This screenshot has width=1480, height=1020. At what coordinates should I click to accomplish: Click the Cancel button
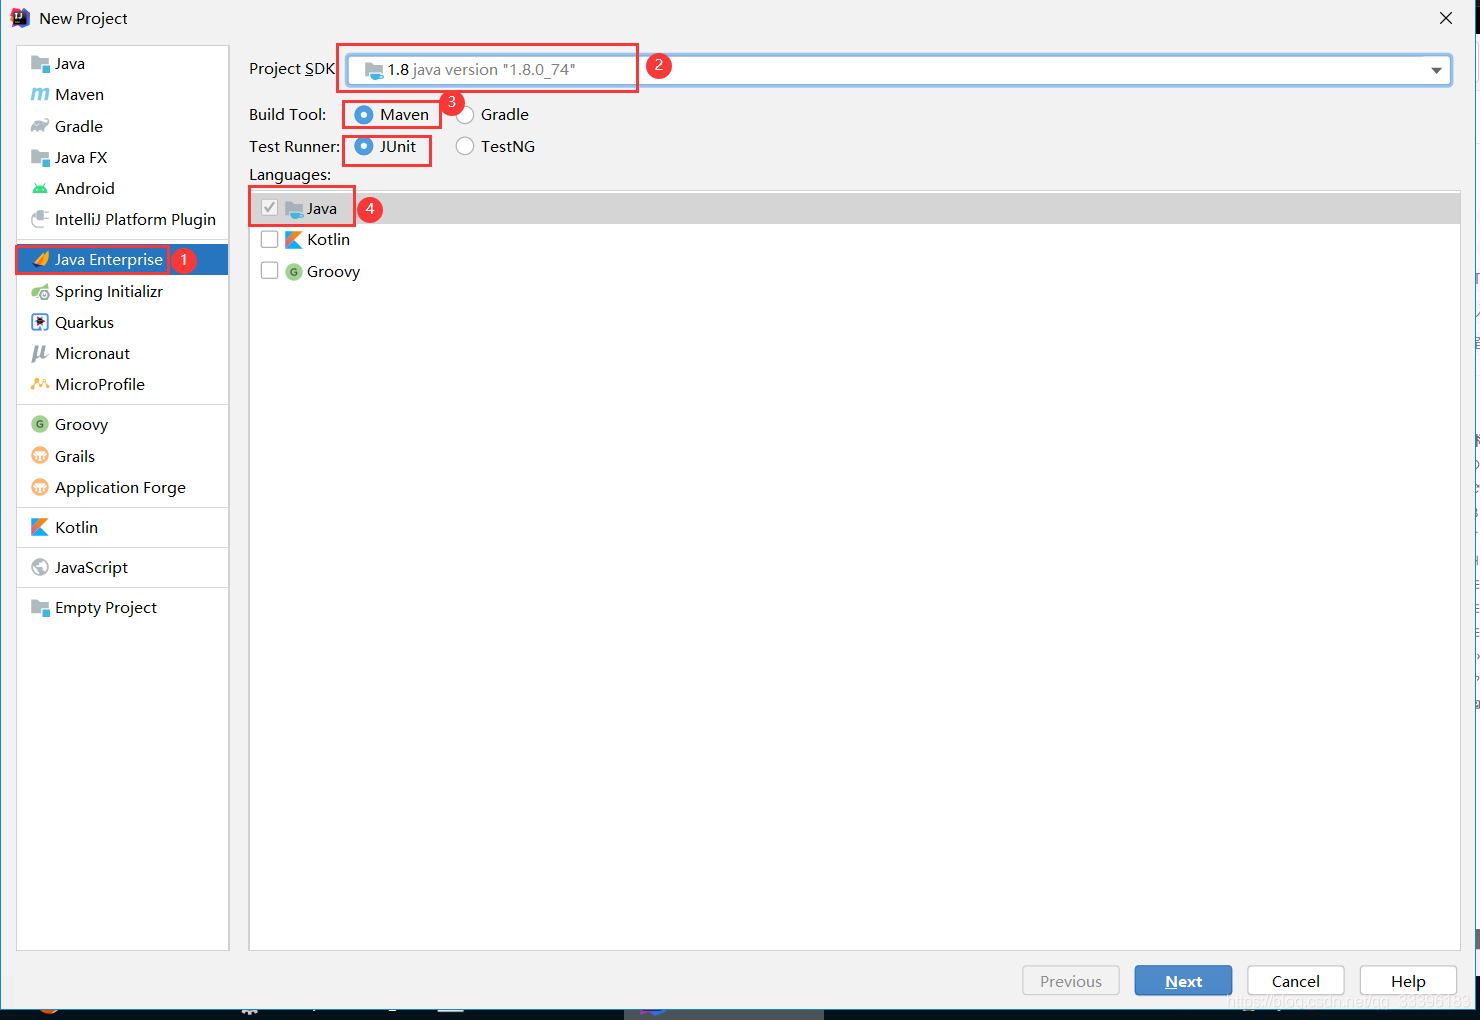pos(1296,981)
